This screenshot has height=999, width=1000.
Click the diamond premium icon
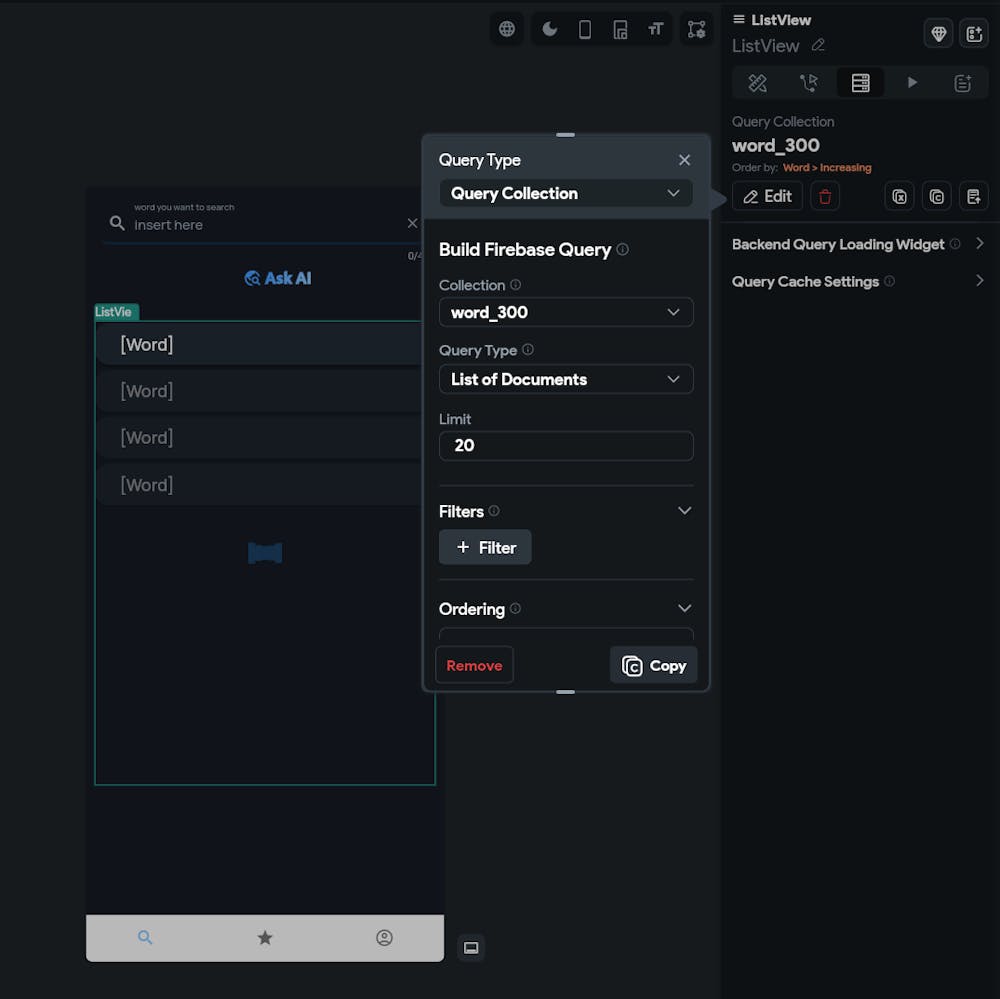coord(938,33)
